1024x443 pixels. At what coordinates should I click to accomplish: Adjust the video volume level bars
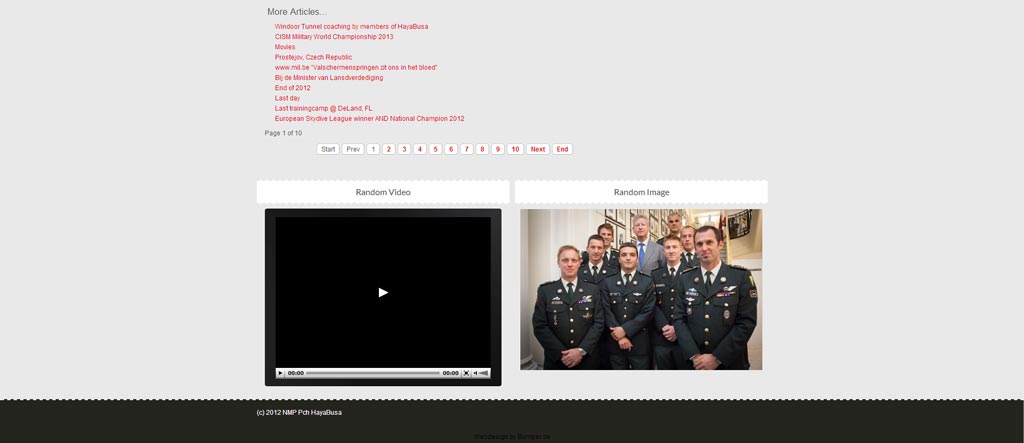(x=484, y=373)
